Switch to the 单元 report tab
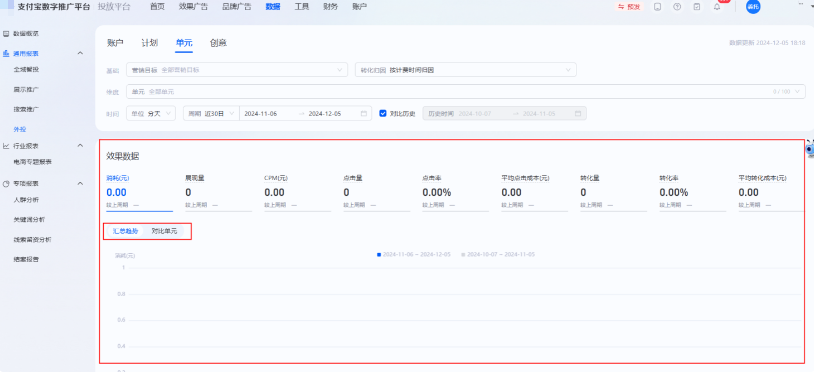 [x=184, y=43]
